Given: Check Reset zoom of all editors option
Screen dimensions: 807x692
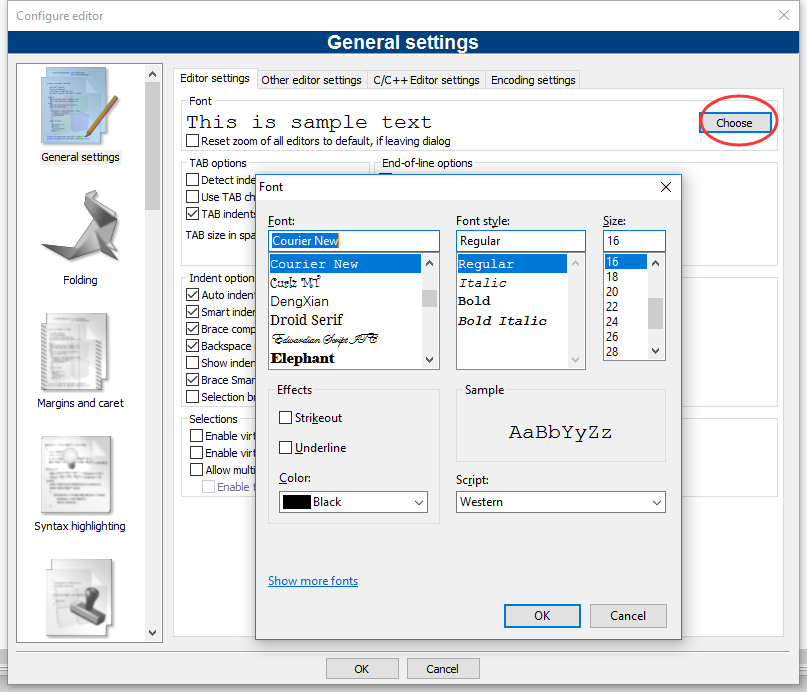Looking at the screenshot, I should pos(192,140).
